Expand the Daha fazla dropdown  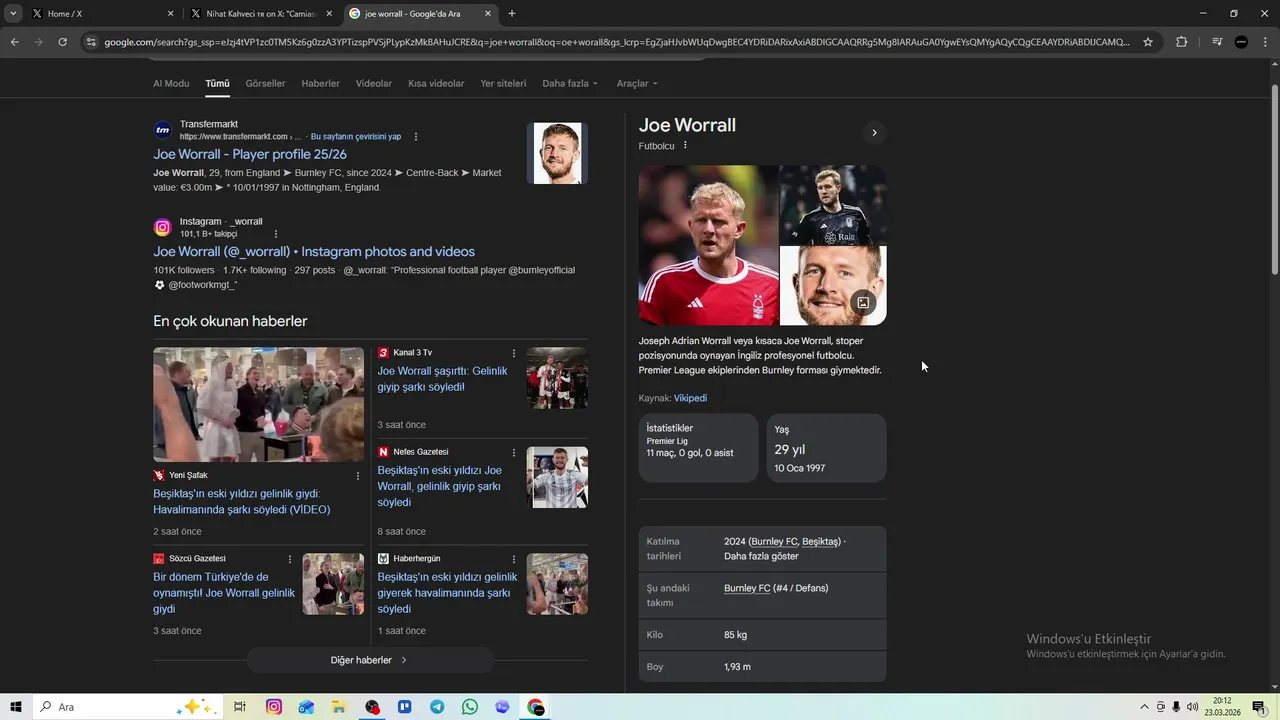click(570, 84)
